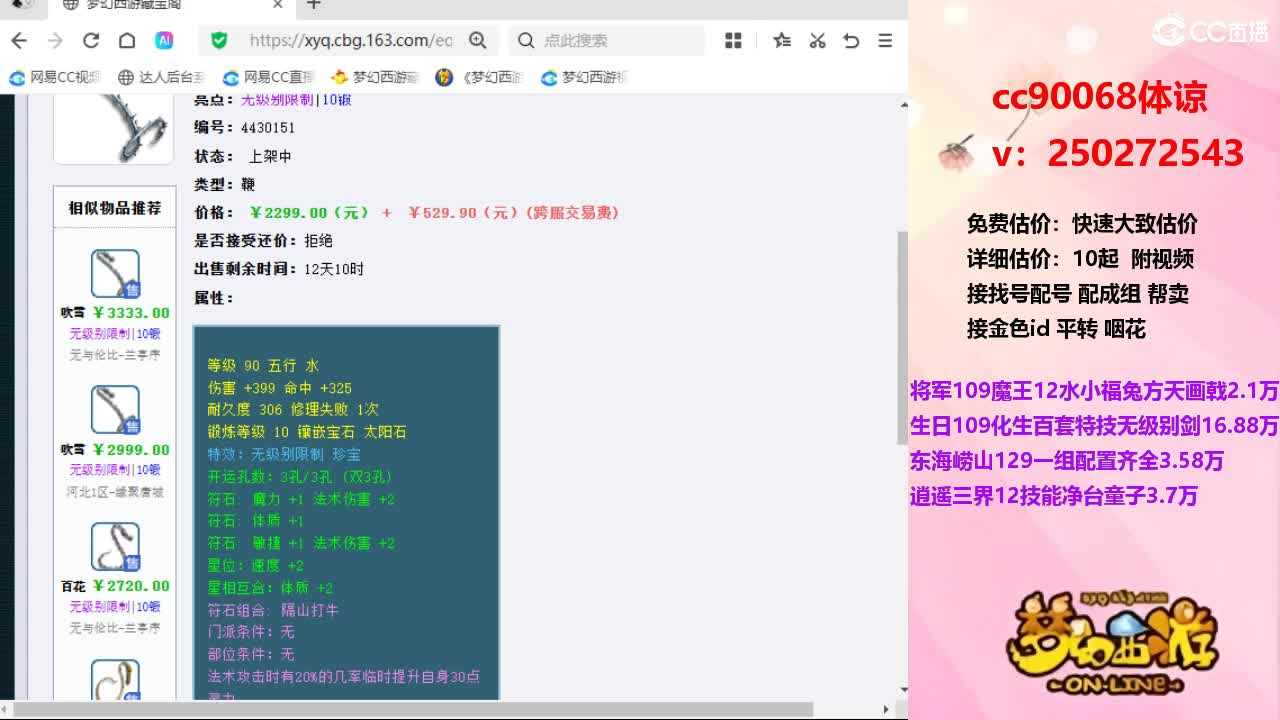1280x720 pixels.
Task: Click the undo restore arrow icon
Action: pyautogui.click(x=851, y=40)
